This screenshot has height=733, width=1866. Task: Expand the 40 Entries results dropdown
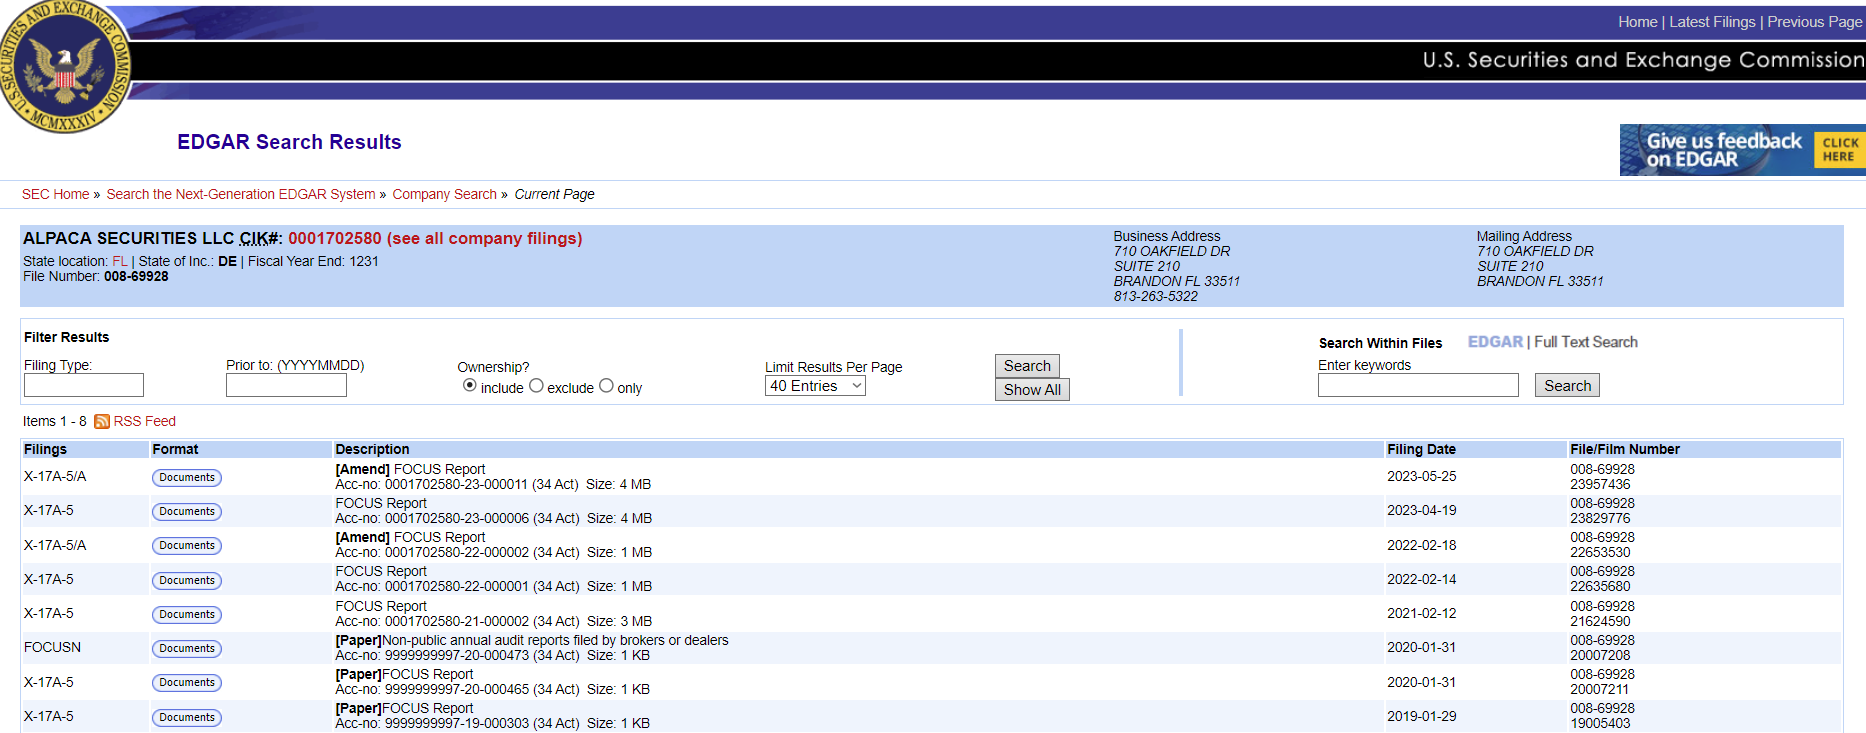pyautogui.click(x=815, y=386)
